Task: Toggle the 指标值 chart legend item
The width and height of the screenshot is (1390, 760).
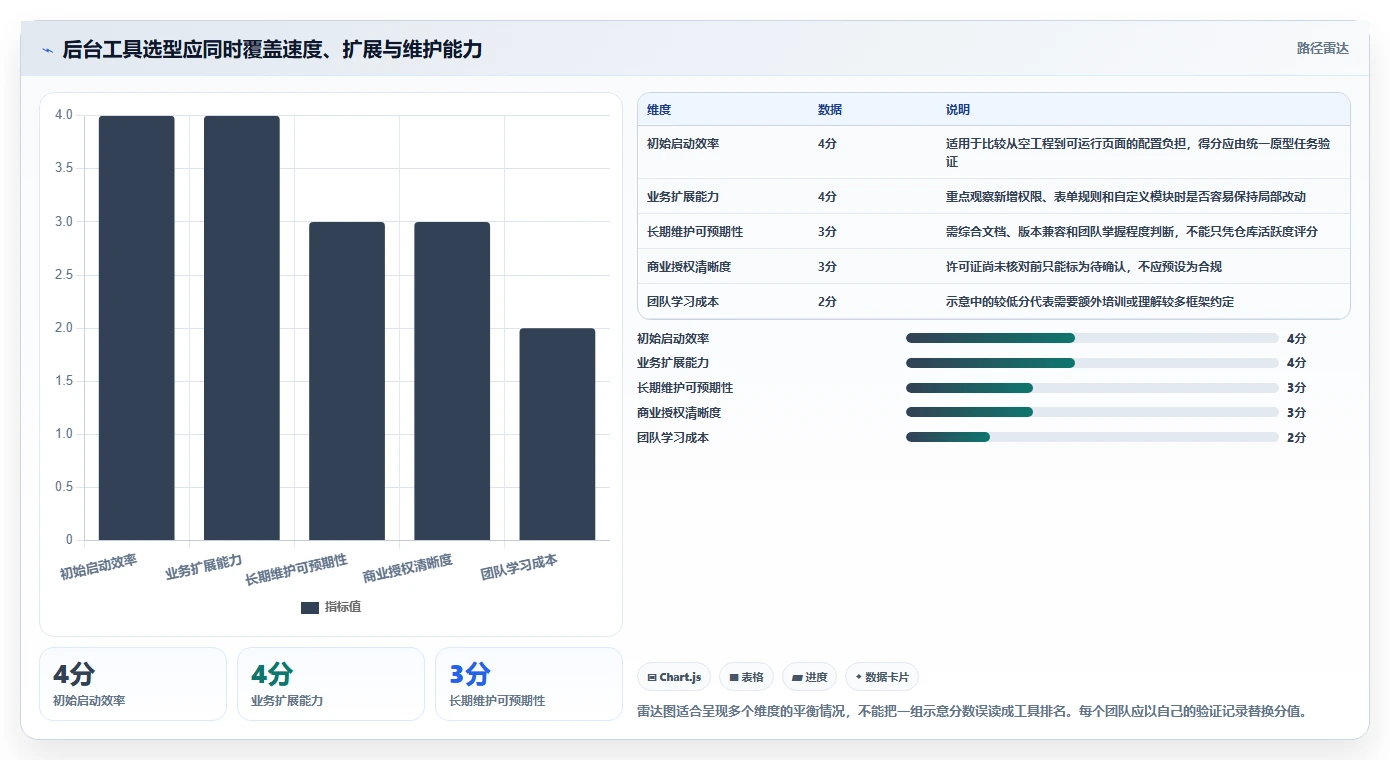Action: tap(331, 607)
